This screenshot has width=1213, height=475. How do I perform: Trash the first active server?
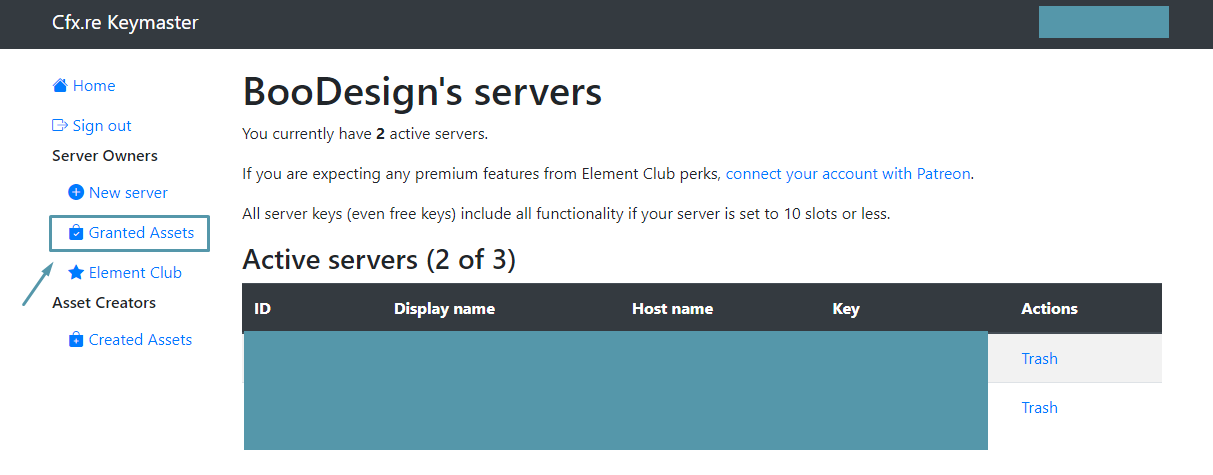click(1039, 358)
